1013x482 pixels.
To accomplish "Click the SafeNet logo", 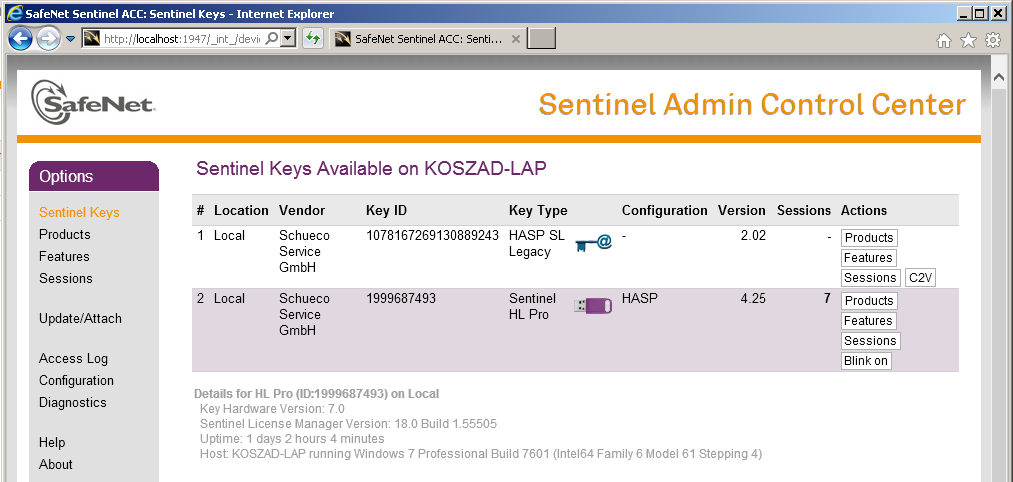I will pyautogui.click(x=92, y=102).
